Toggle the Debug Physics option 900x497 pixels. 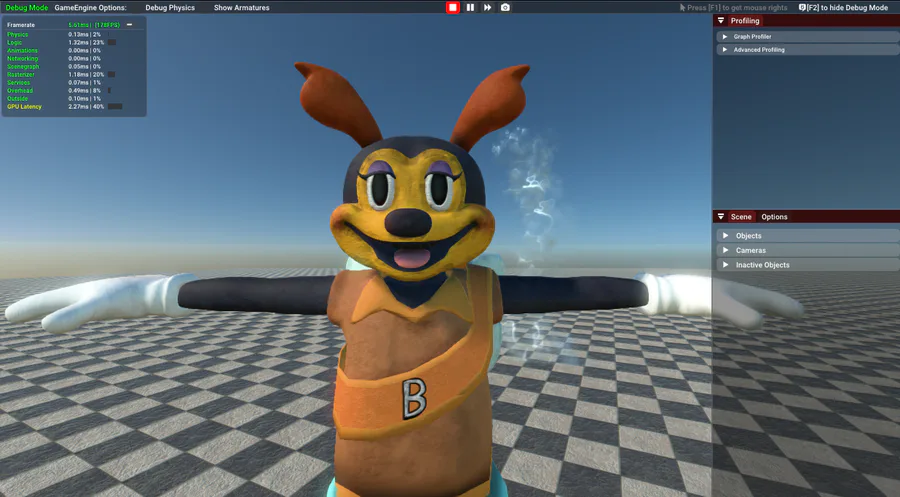170,7
